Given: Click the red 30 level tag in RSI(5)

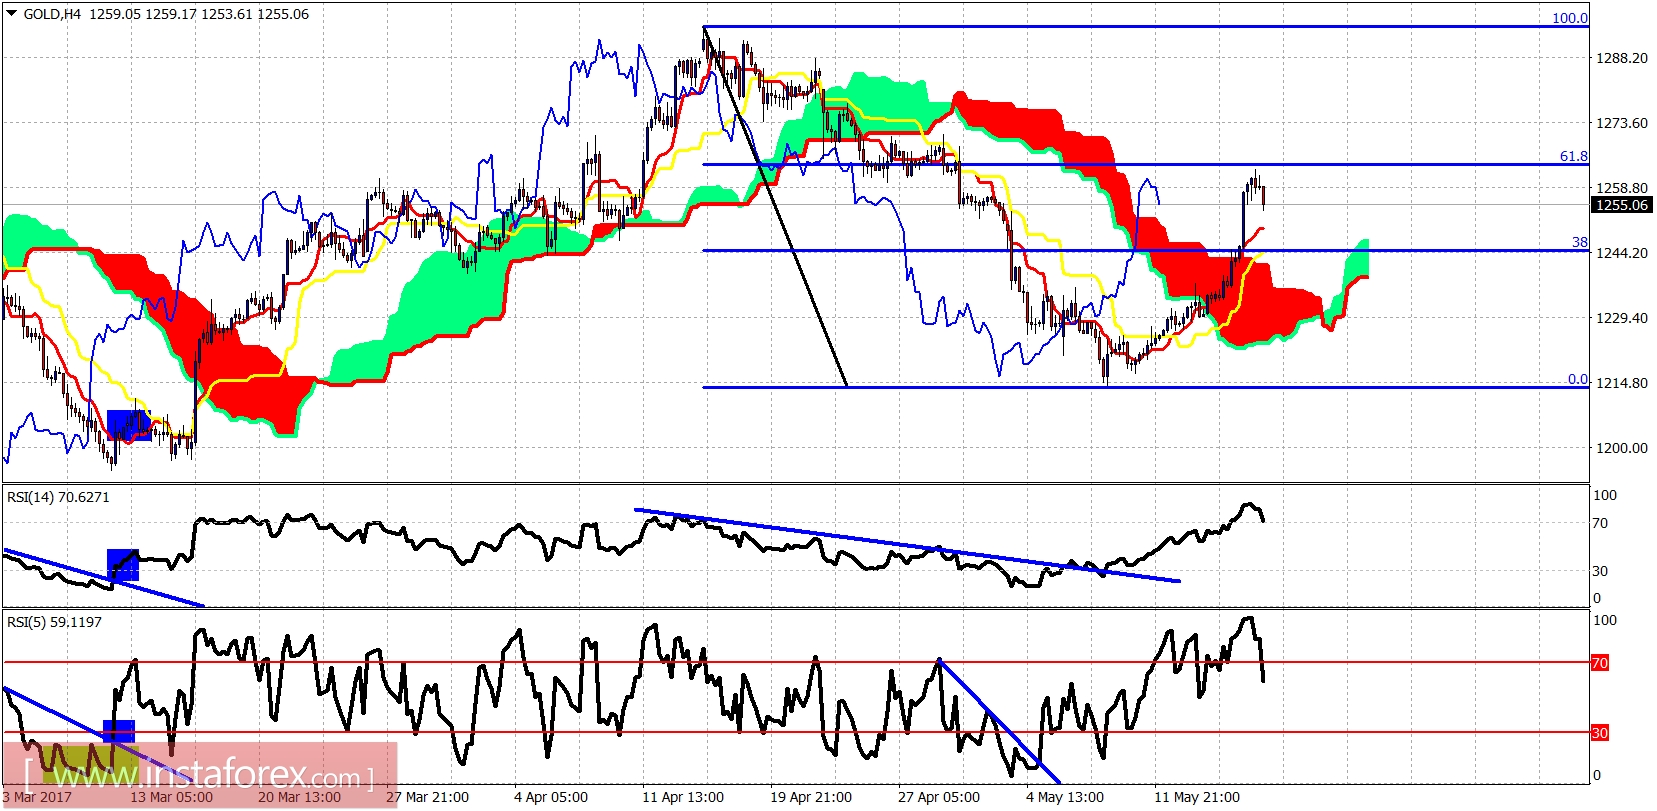Looking at the screenshot, I should pos(1599,733).
